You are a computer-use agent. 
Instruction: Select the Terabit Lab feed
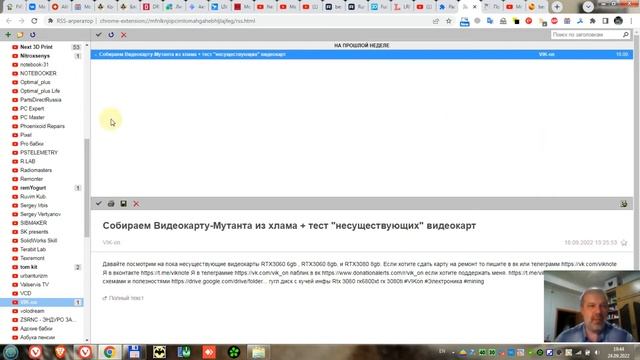(x=33, y=249)
